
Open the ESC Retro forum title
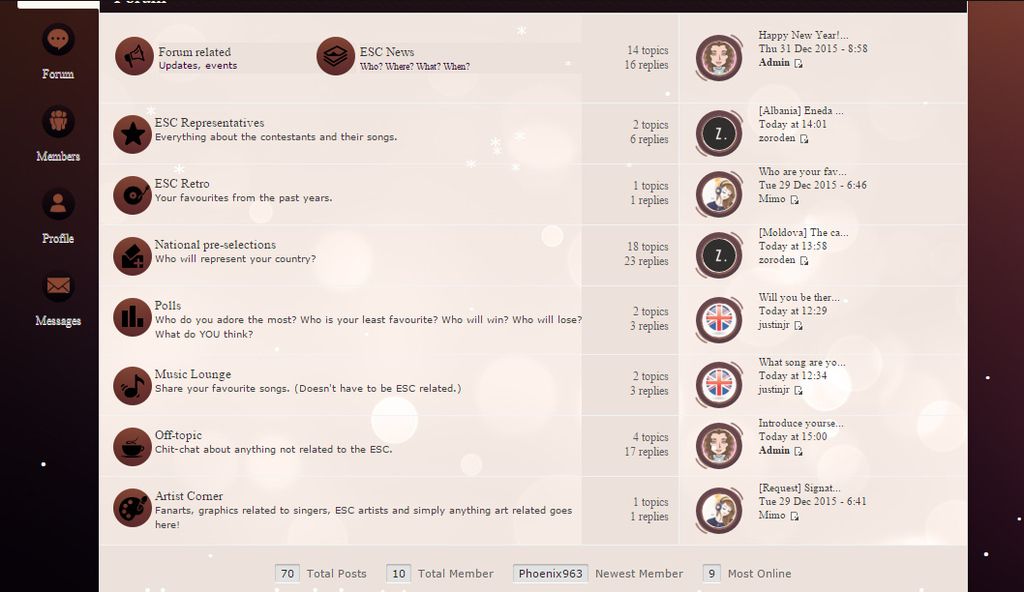(x=182, y=184)
